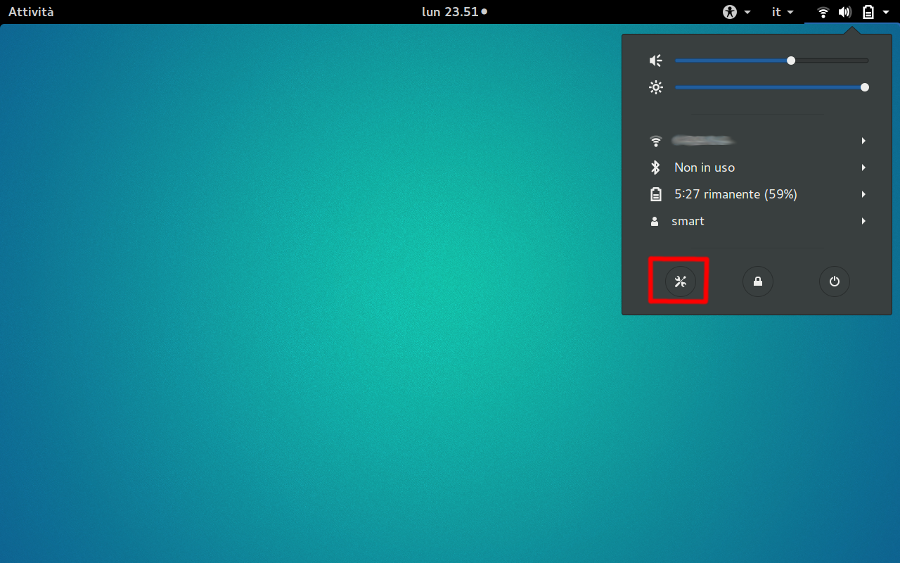Expand the battery submenu arrow

click(863, 195)
